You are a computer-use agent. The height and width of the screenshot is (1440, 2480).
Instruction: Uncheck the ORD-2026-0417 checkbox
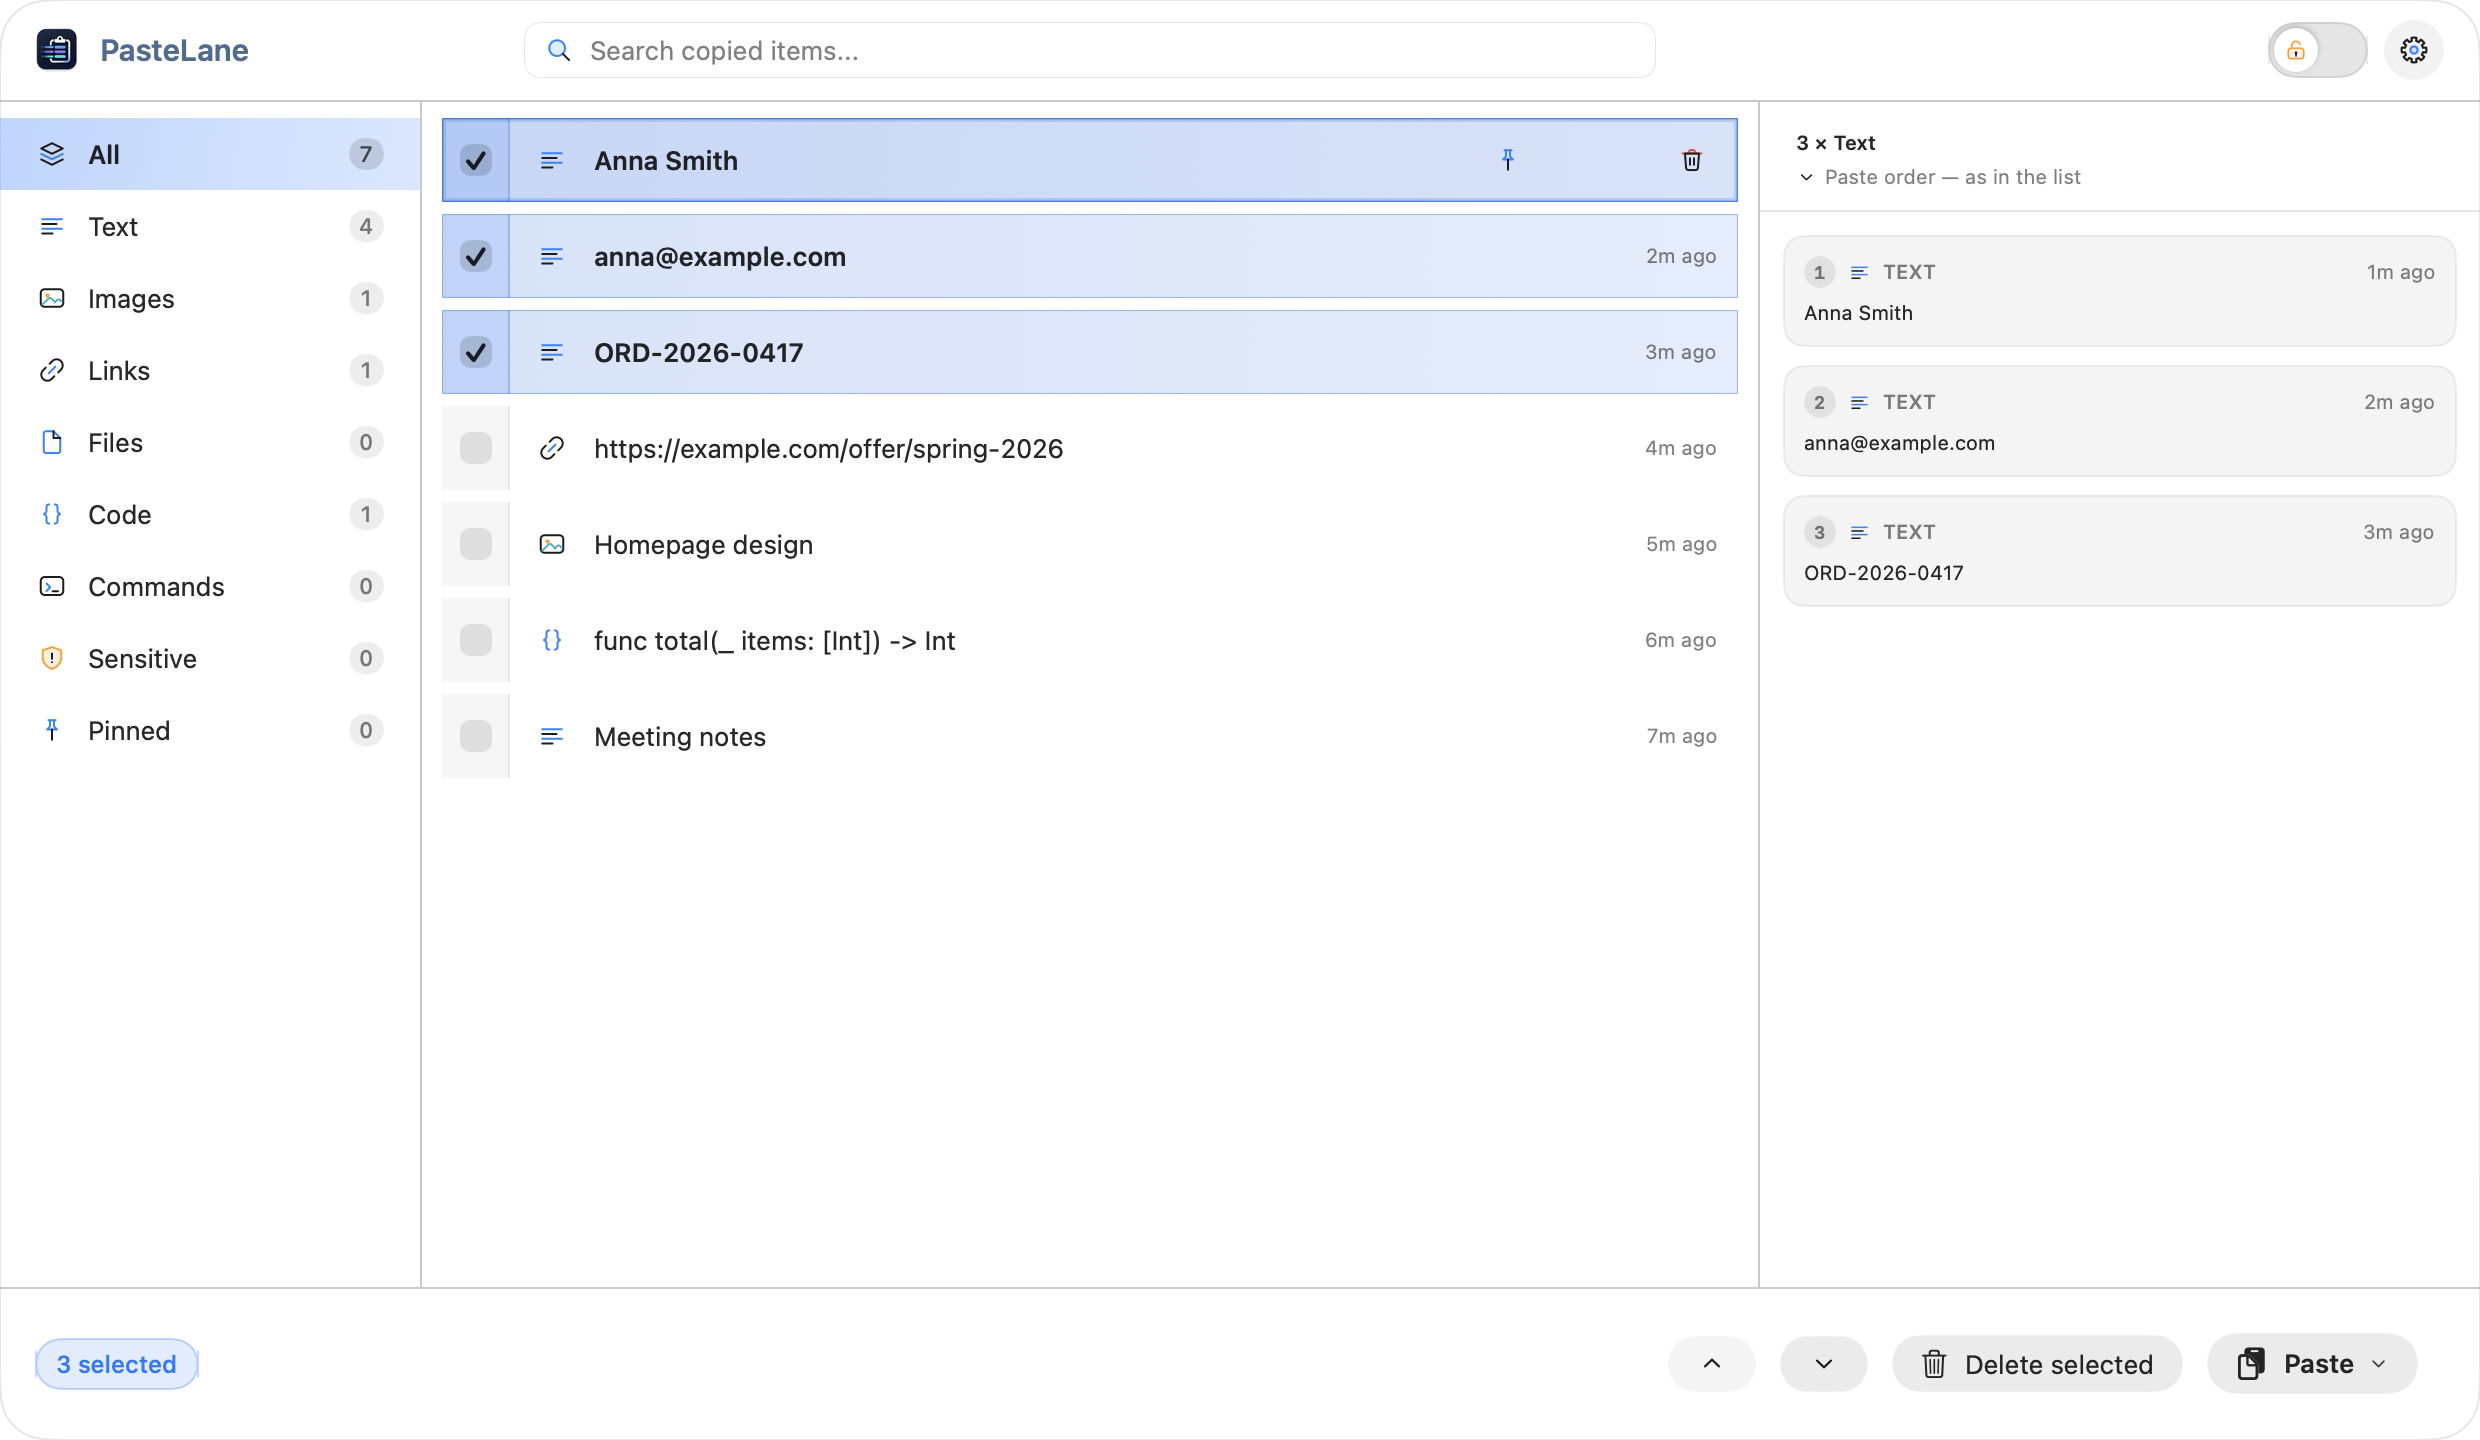[x=476, y=352]
